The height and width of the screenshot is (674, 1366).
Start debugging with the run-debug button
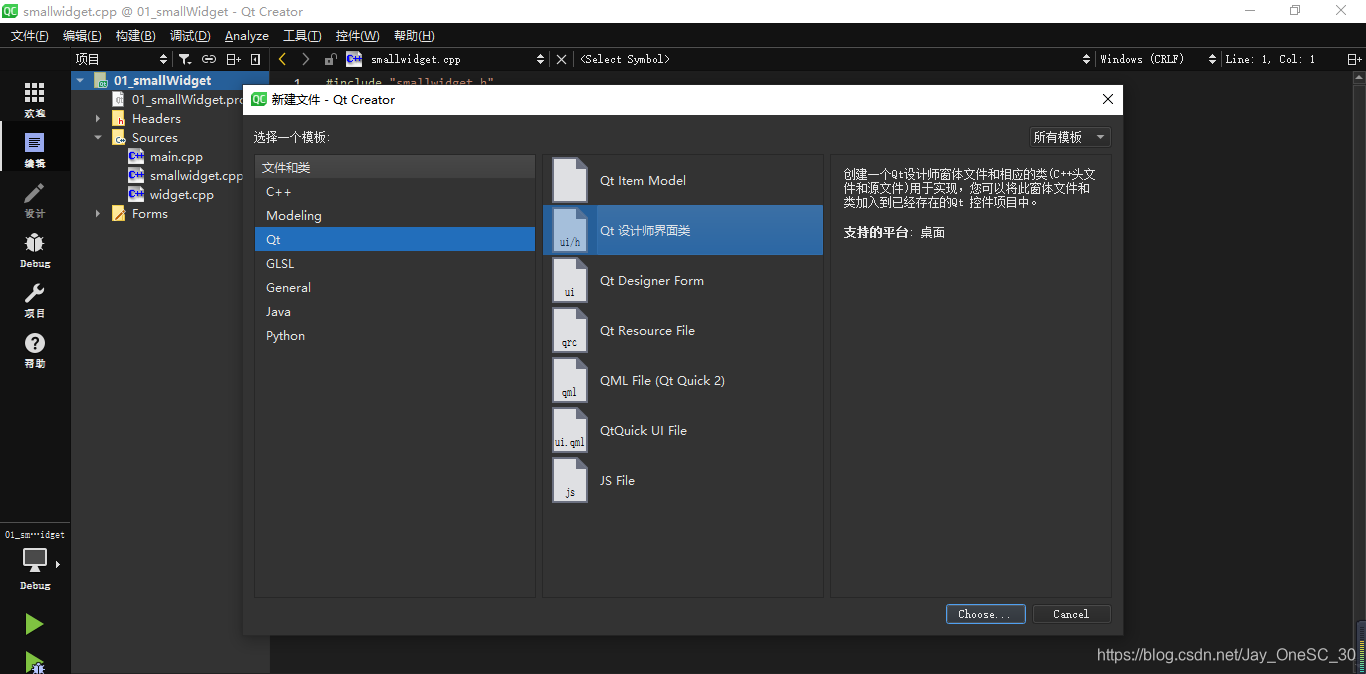35,662
